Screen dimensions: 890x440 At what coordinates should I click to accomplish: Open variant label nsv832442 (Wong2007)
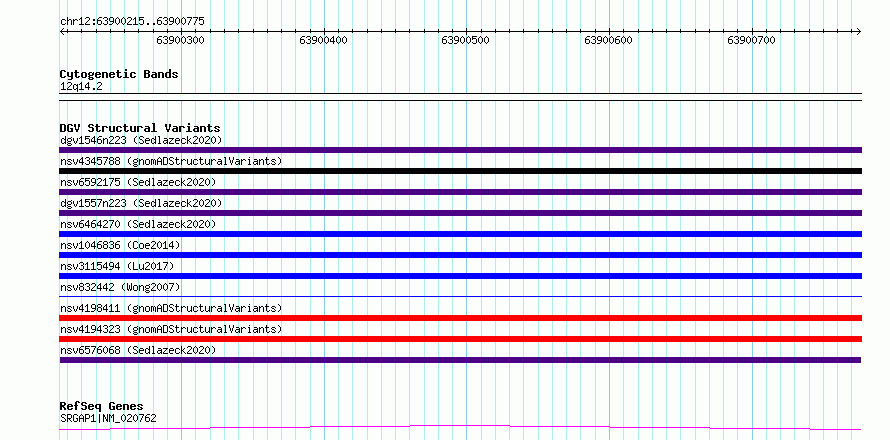[x=120, y=287]
